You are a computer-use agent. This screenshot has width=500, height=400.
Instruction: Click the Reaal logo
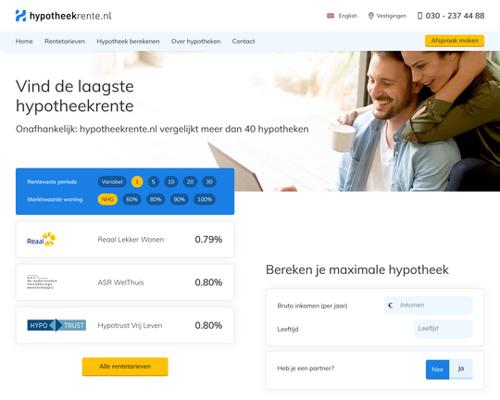(x=42, y=239)
